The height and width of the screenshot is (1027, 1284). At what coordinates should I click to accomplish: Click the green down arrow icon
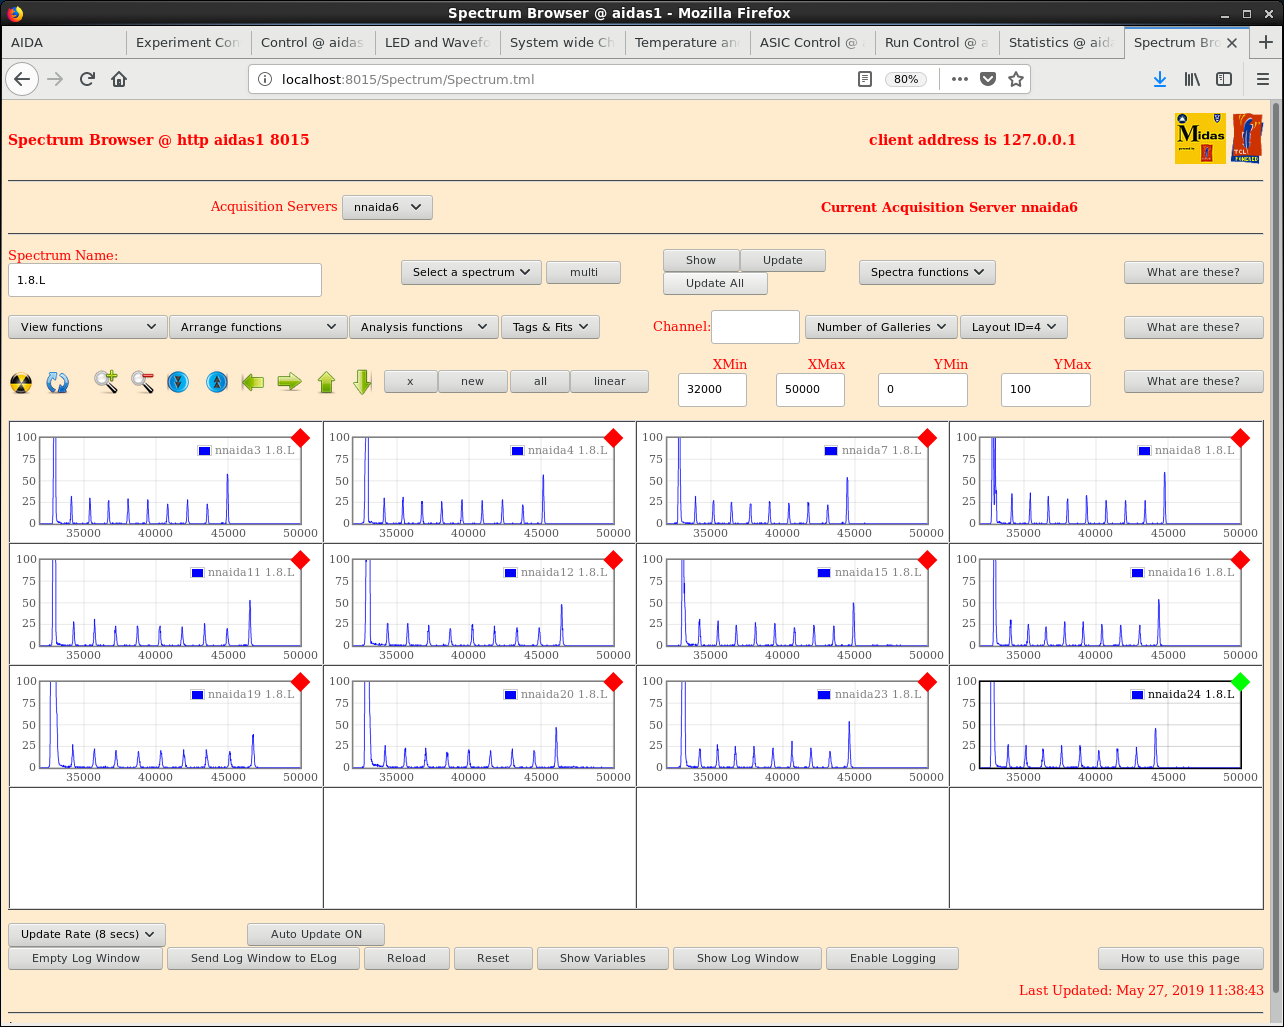click(363, 382)
